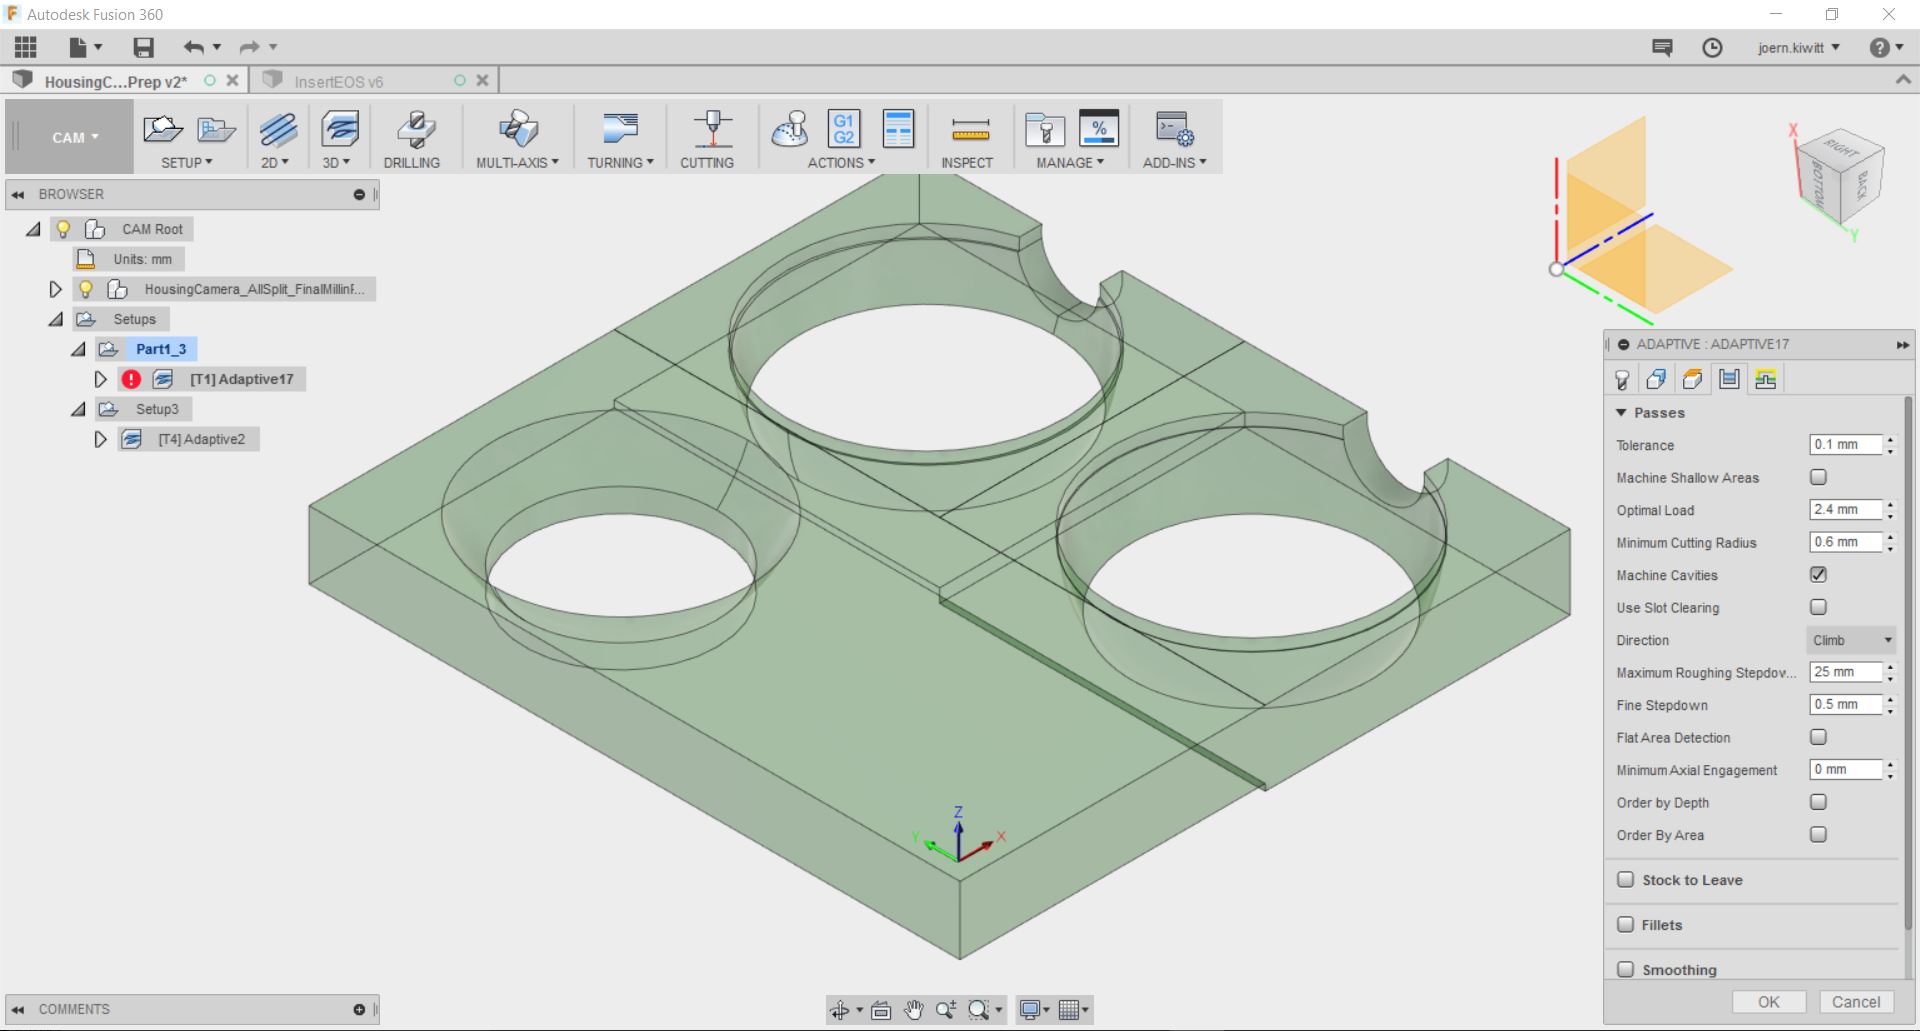Collapse the Passes section
This screenshot has height=1031, width=1920.
[x=1621, y=413]
